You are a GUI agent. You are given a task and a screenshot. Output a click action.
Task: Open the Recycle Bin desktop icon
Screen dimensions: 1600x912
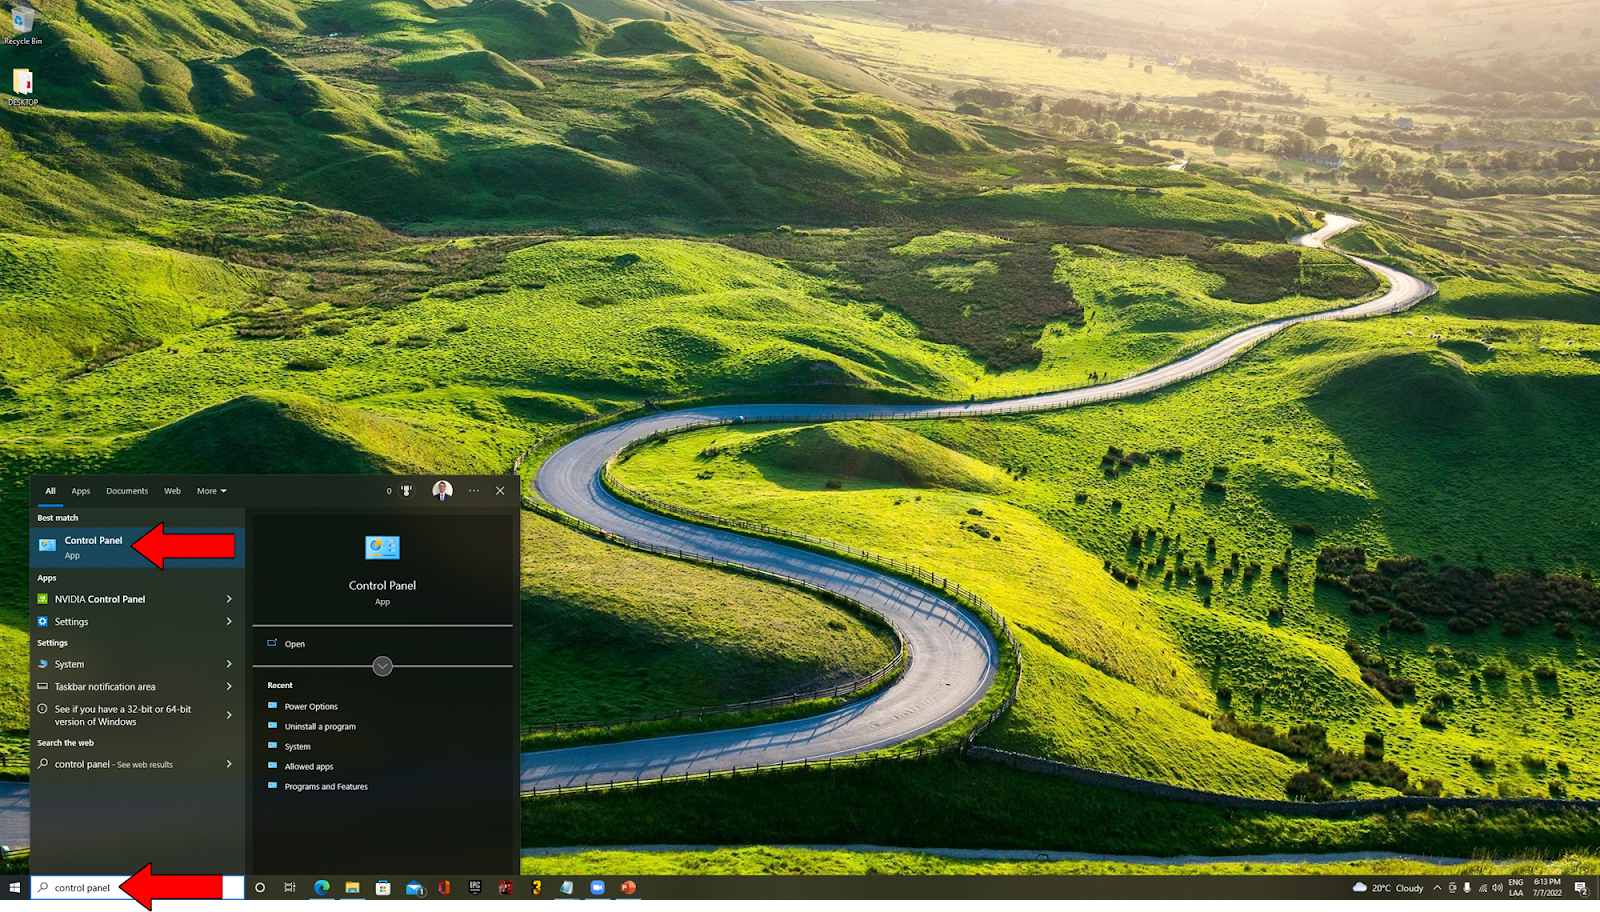point(22,25)
